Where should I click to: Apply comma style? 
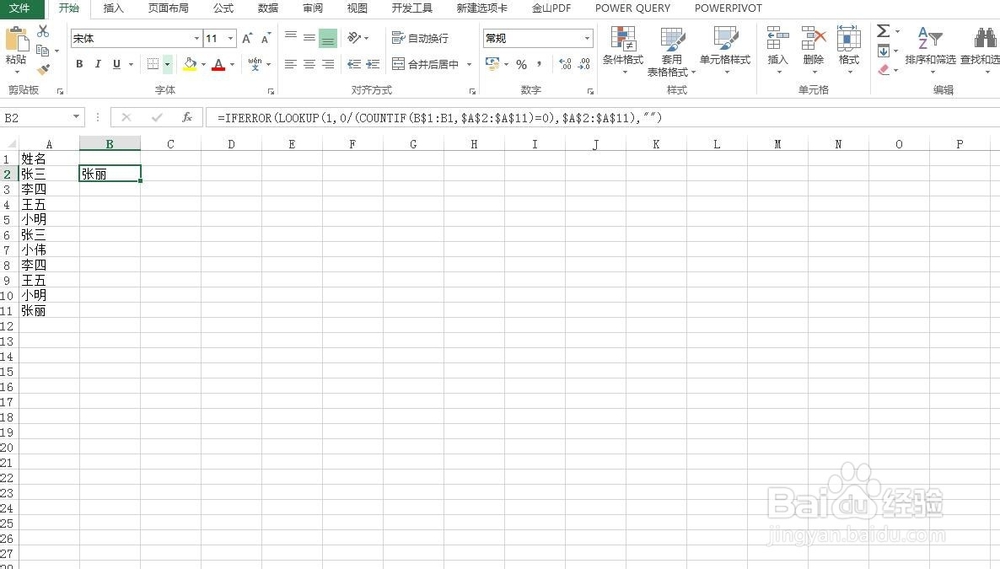(540, 64)
